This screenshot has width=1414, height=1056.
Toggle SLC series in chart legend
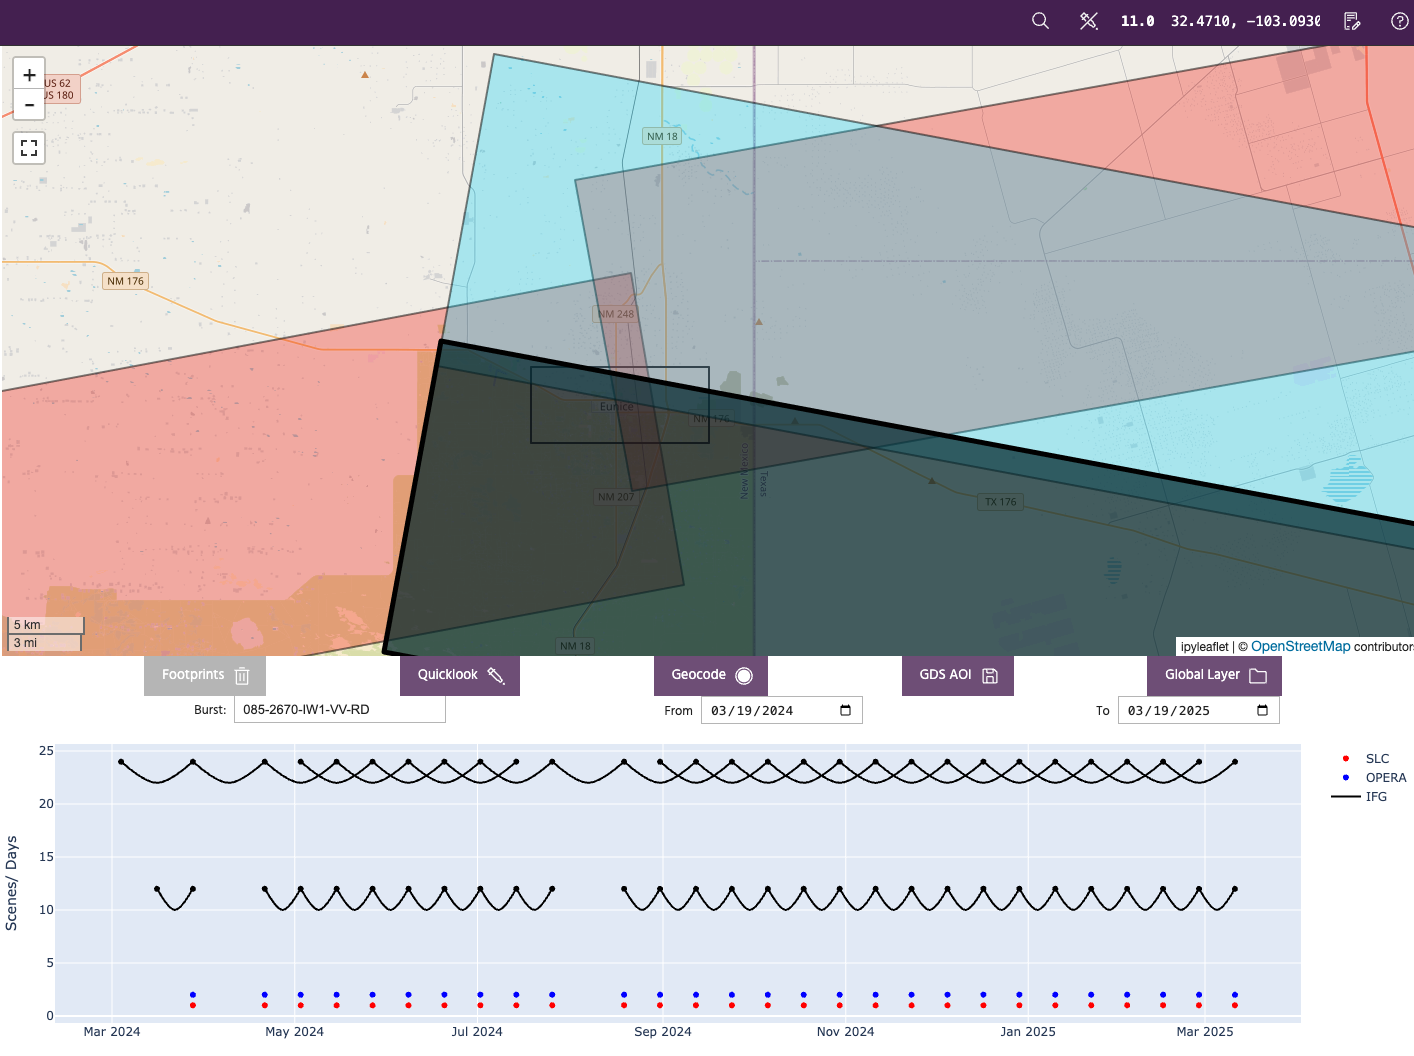pos(1376,759)
